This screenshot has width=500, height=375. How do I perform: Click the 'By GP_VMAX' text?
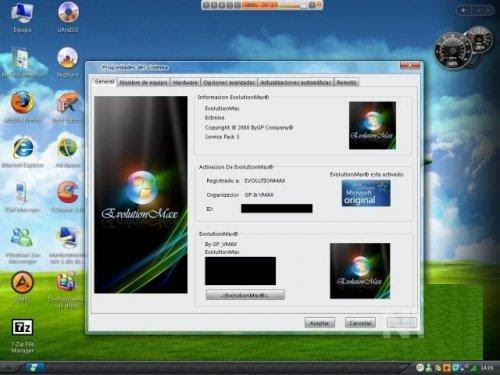(221, 244)
